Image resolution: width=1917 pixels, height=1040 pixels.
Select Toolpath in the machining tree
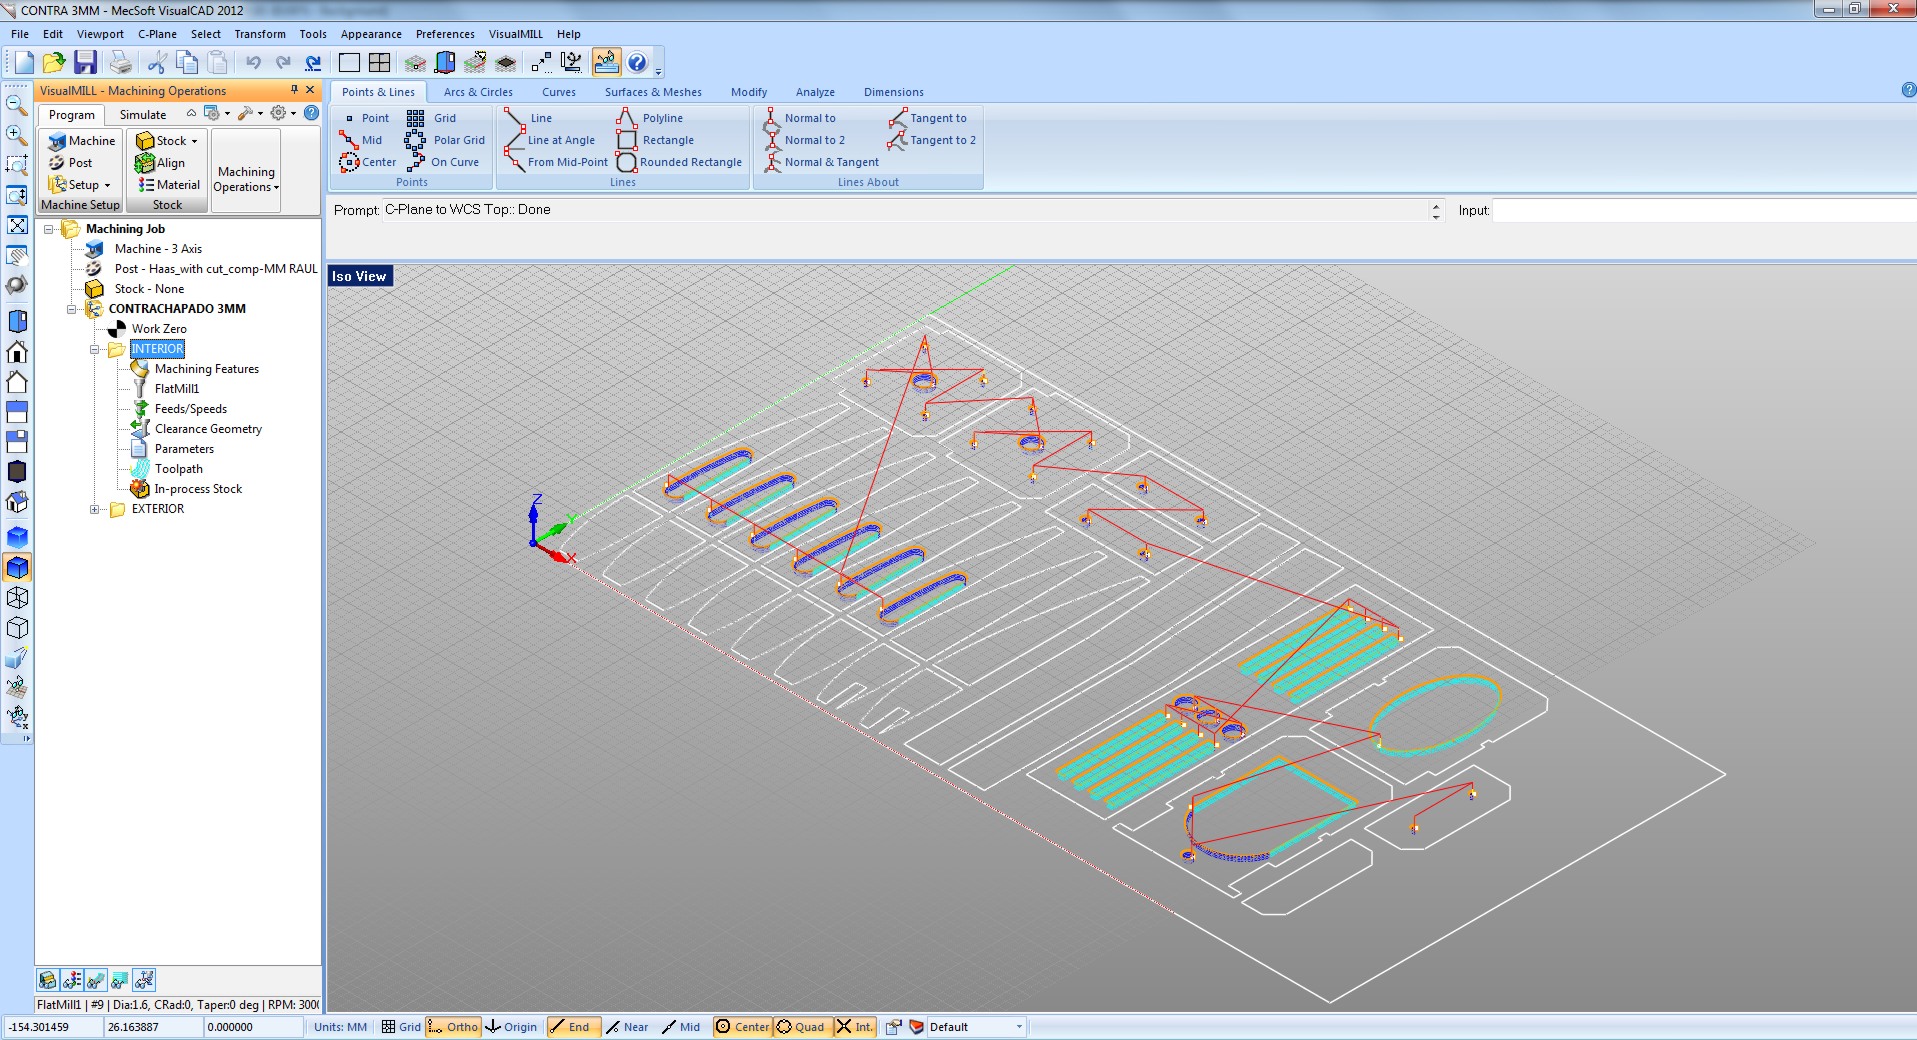[x=178, y=469]
